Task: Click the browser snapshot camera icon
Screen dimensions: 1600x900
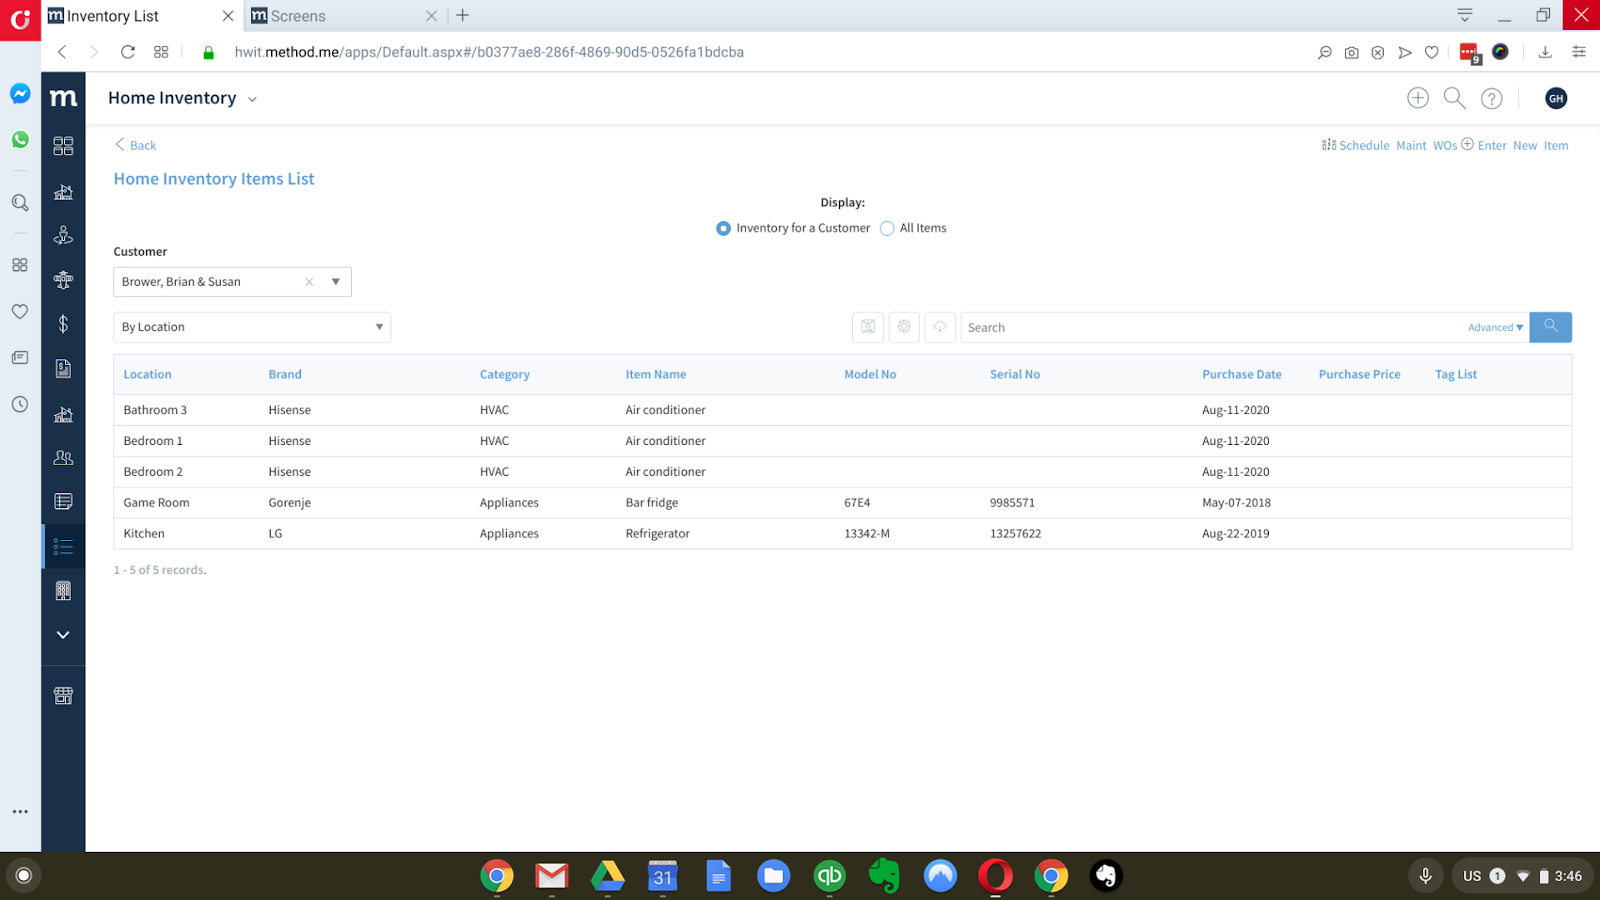Action: coord(1352,52)
